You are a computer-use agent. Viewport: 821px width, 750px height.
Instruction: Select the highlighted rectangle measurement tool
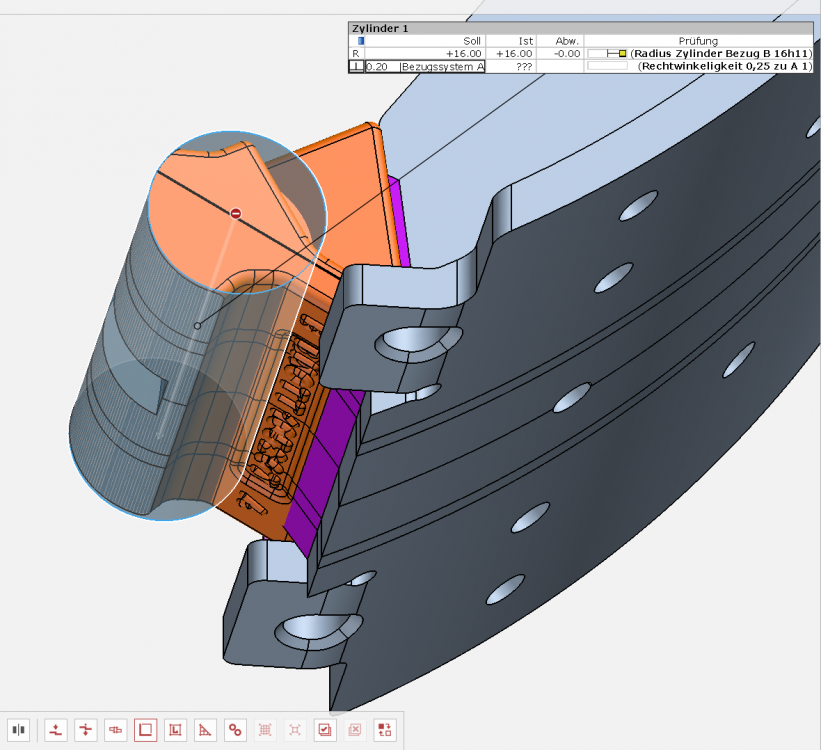point(146,730)
